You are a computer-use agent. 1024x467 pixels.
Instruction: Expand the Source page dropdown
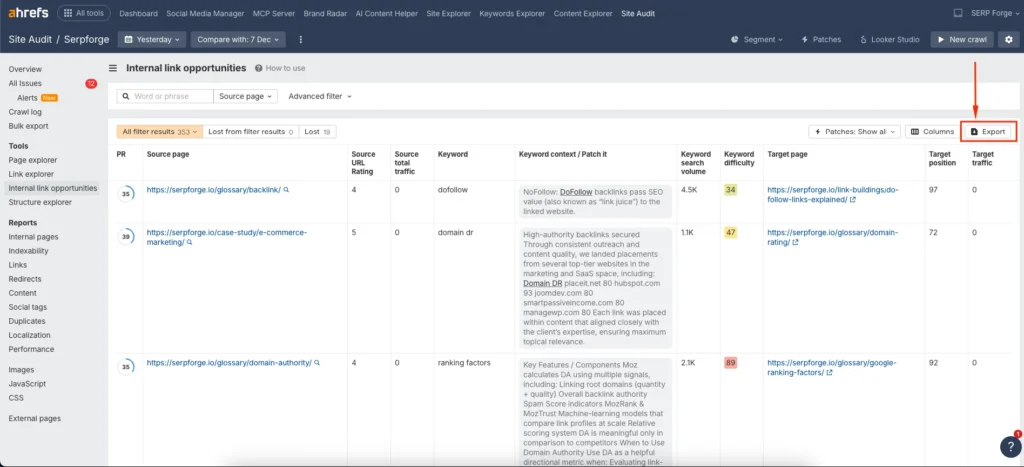pos(245,96)
